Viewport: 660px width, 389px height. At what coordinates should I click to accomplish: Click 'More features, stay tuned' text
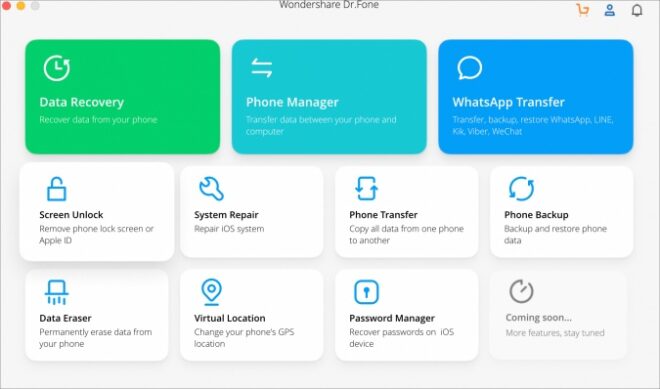pos(555,333)
